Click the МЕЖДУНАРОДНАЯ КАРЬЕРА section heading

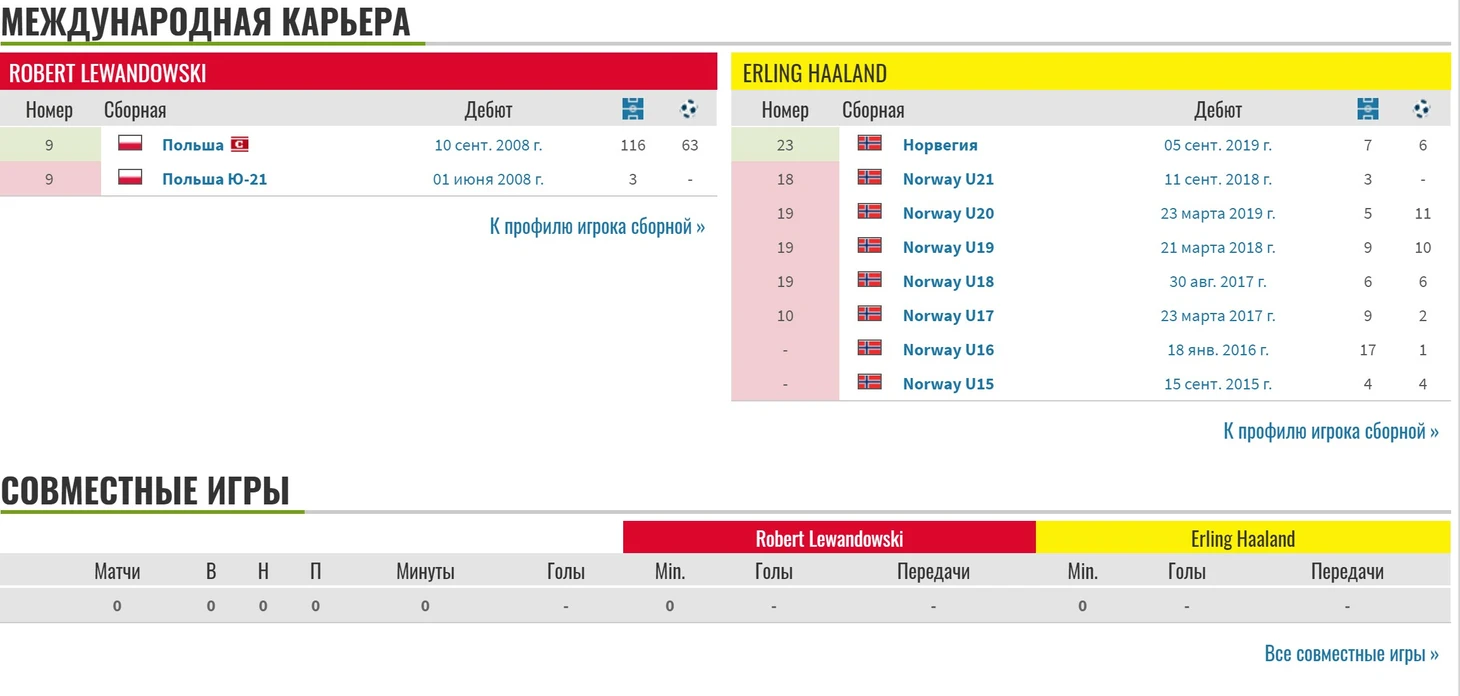(x=205, y=20)
